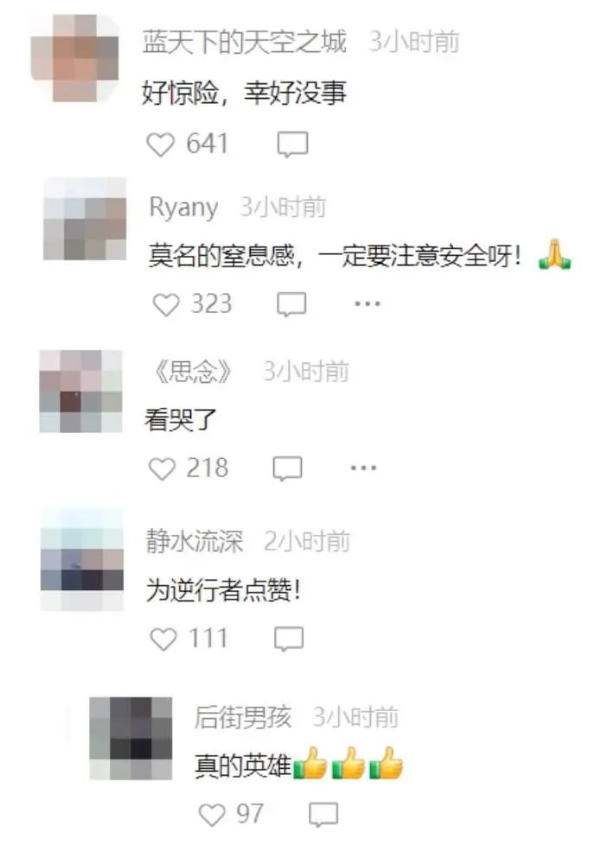Reply to 后街男孩's '真的英雄' comment
This screenshot has height=850, width=613.
point(323,815)
